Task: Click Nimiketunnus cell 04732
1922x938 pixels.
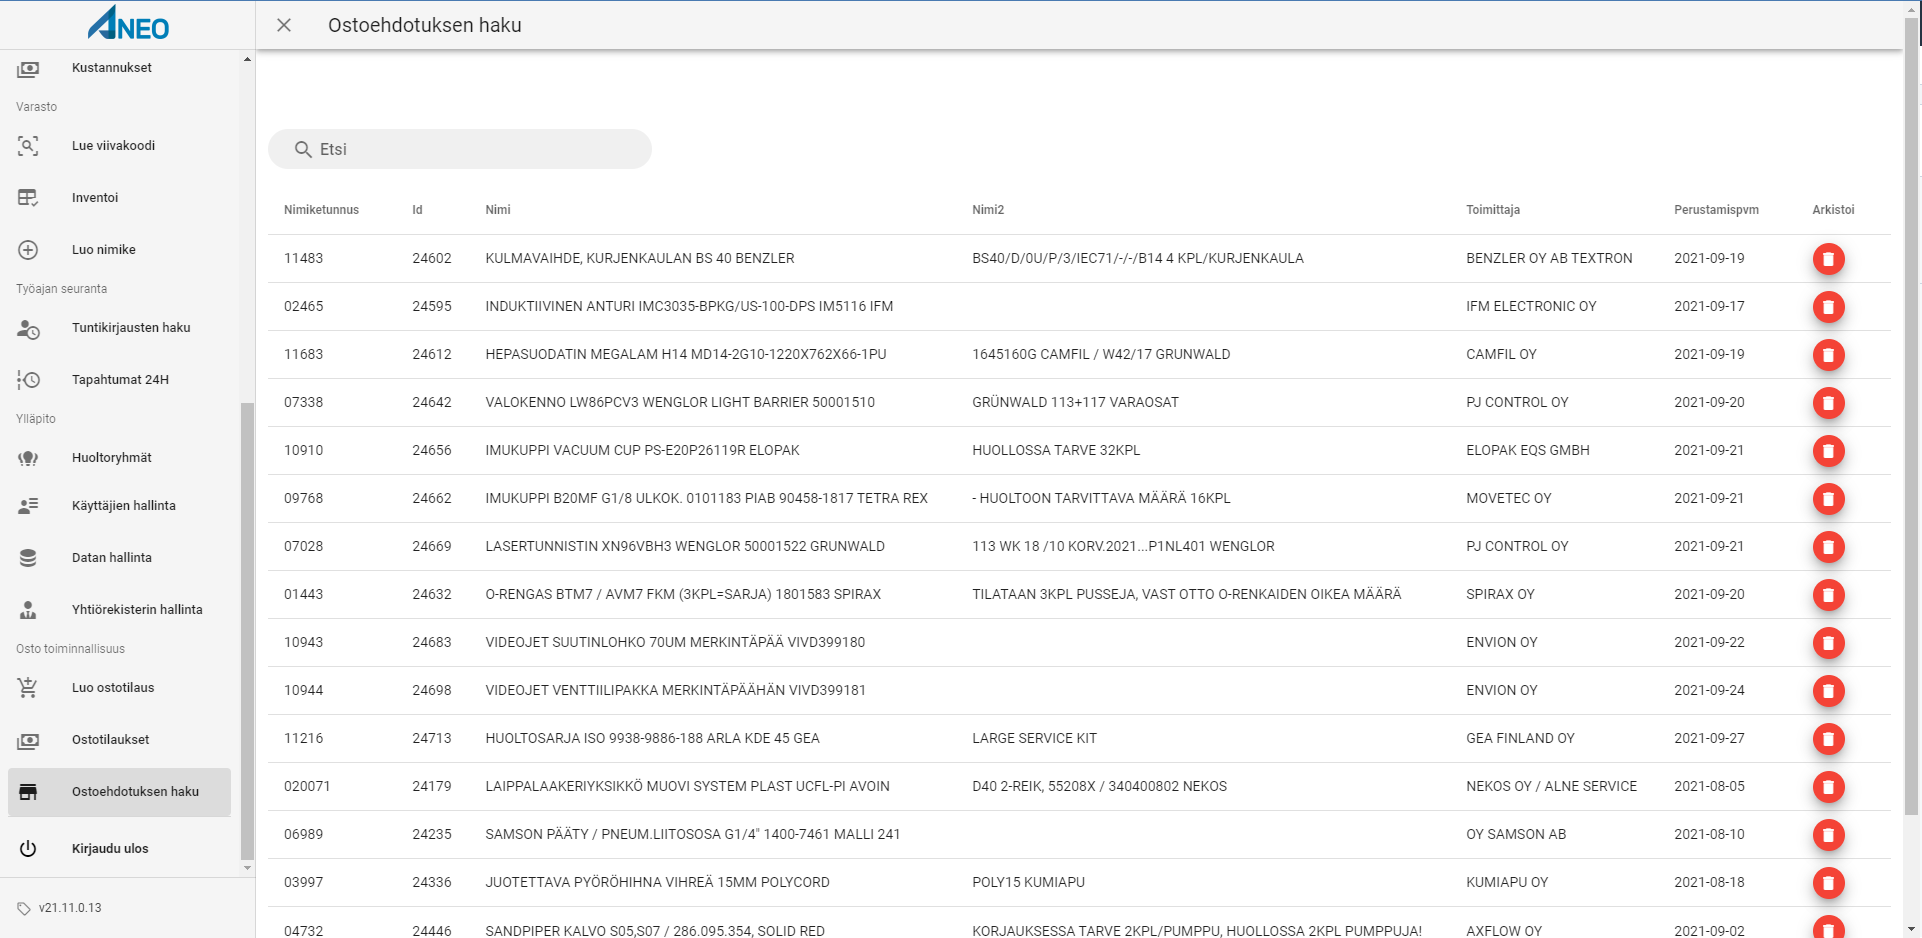Action: 303,930
